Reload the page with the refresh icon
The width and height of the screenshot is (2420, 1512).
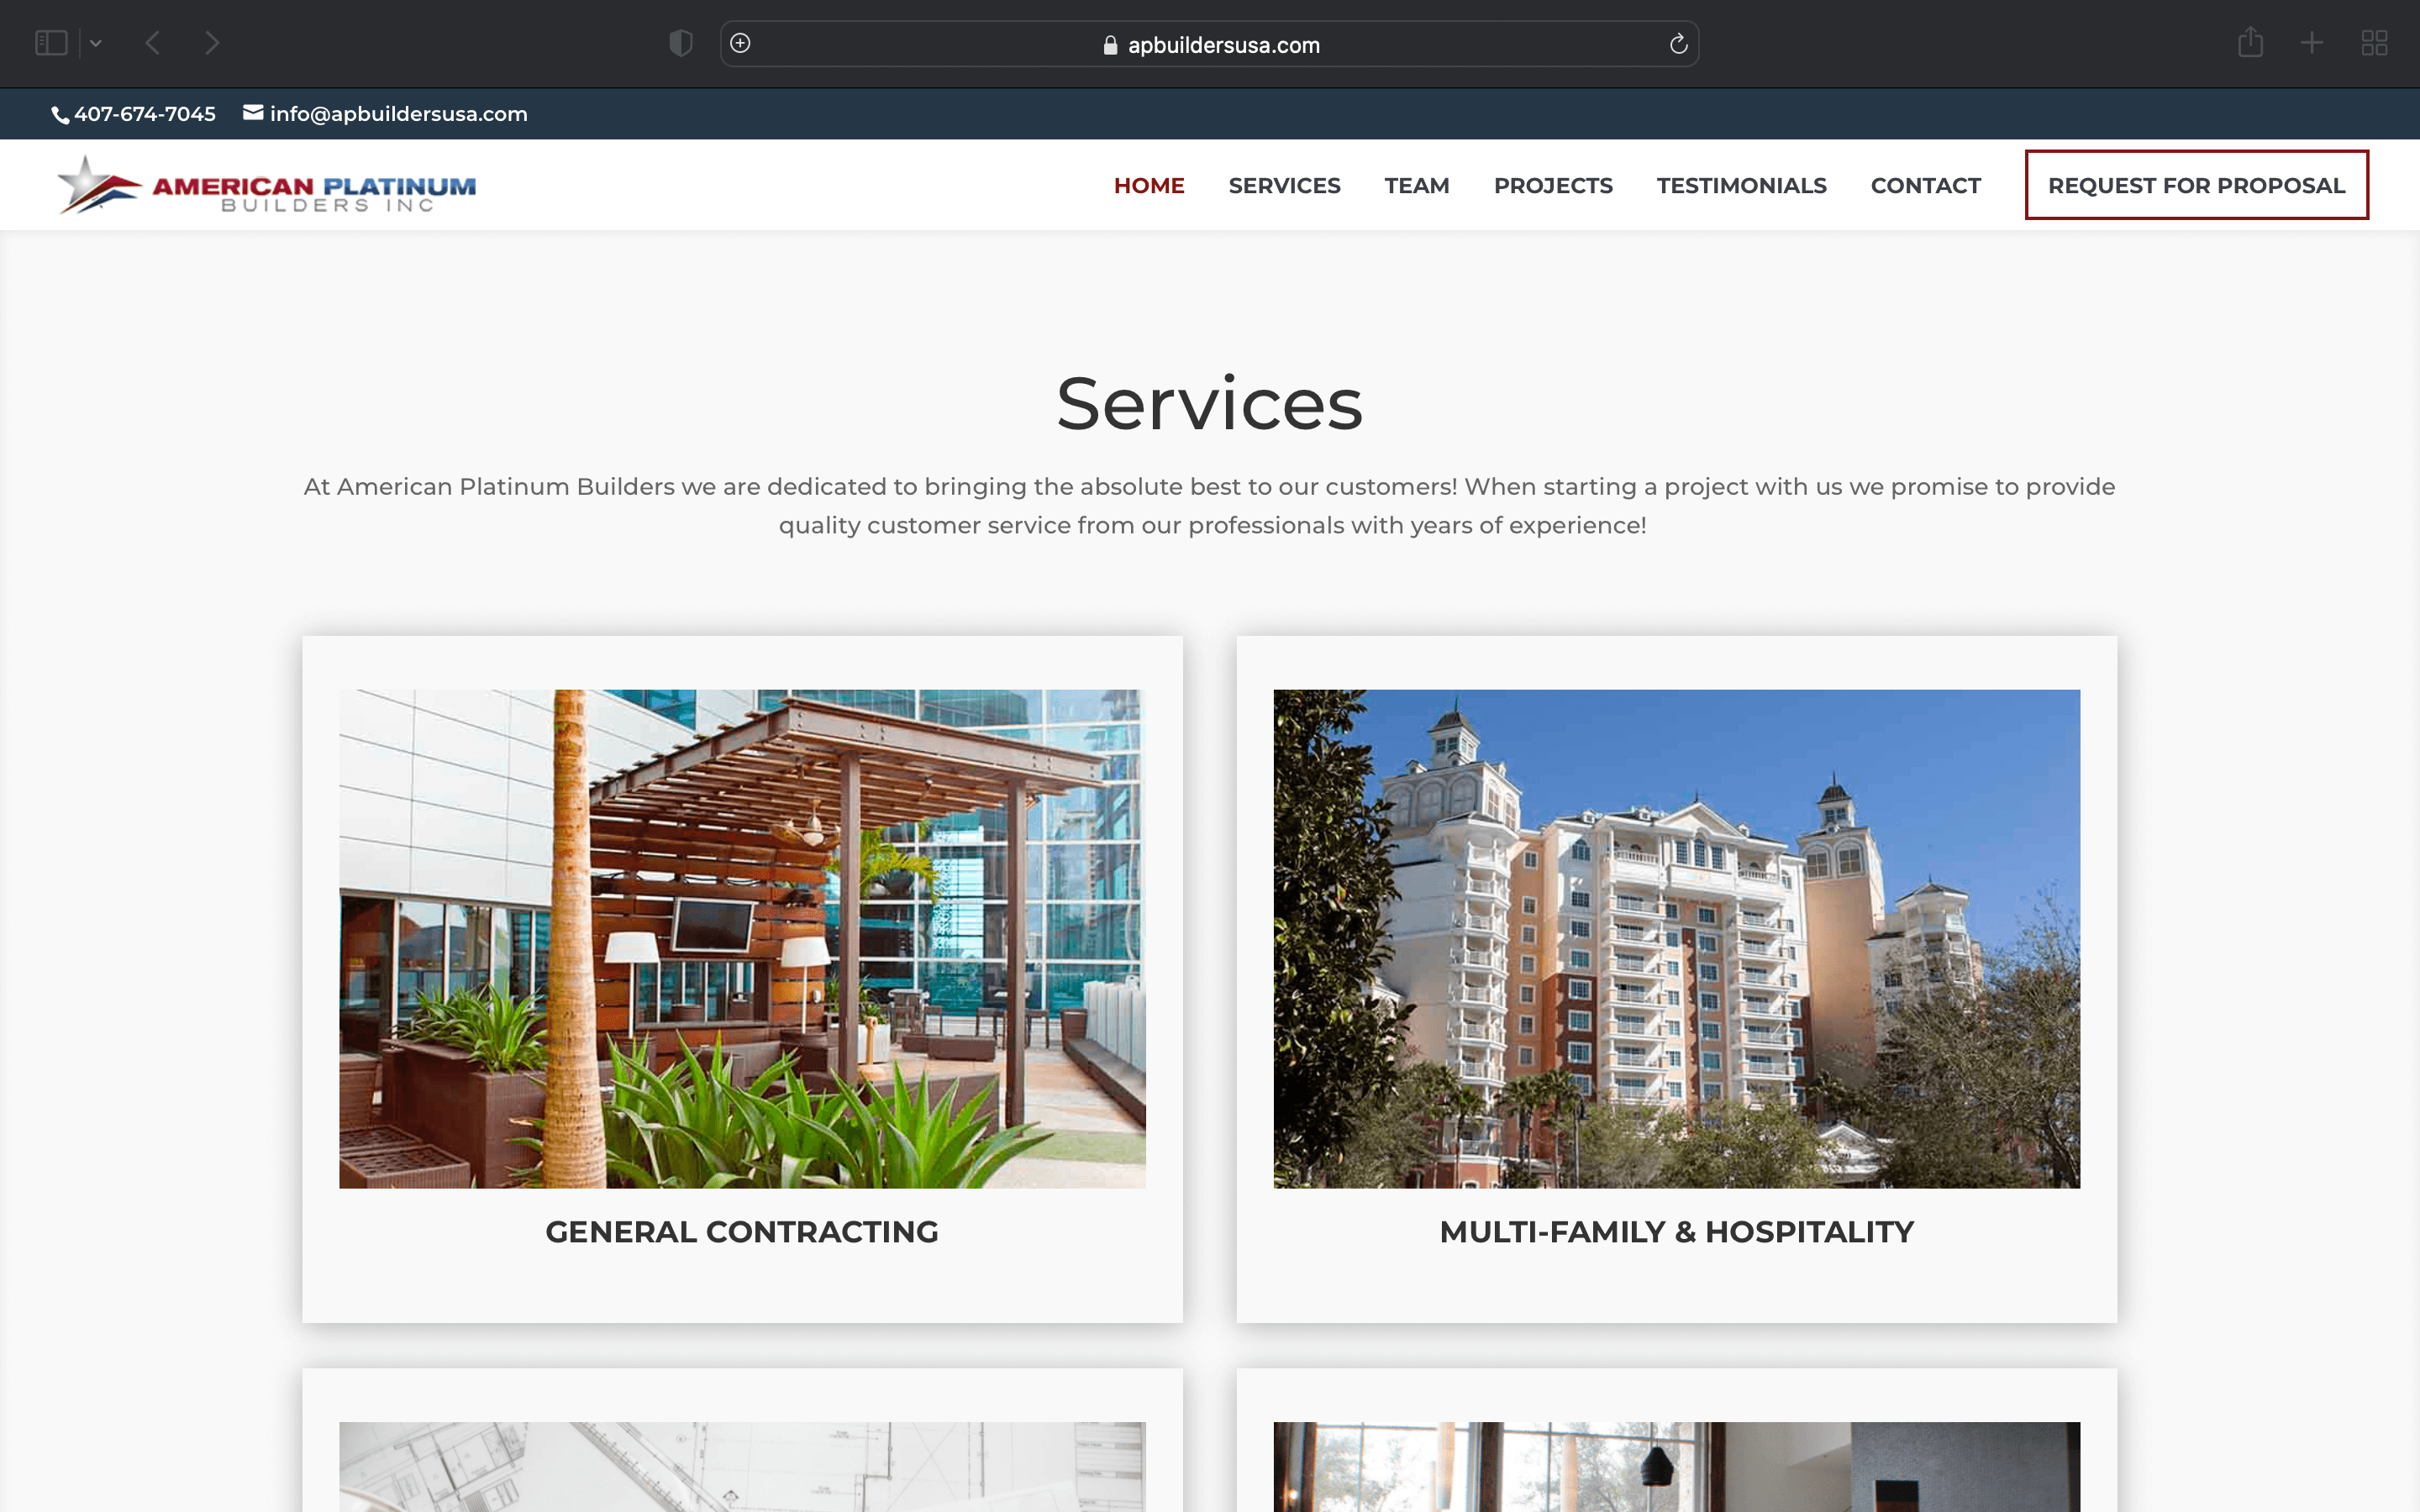point(1678,44)
